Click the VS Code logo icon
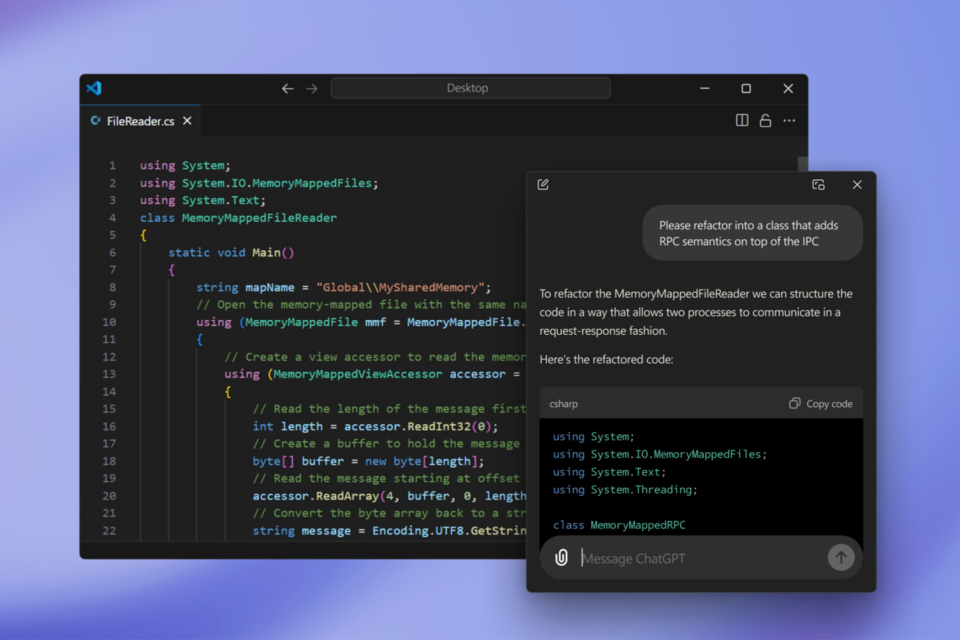Viewport: 960px width, 640px height. pyautogui.click(x=94, y=88)
